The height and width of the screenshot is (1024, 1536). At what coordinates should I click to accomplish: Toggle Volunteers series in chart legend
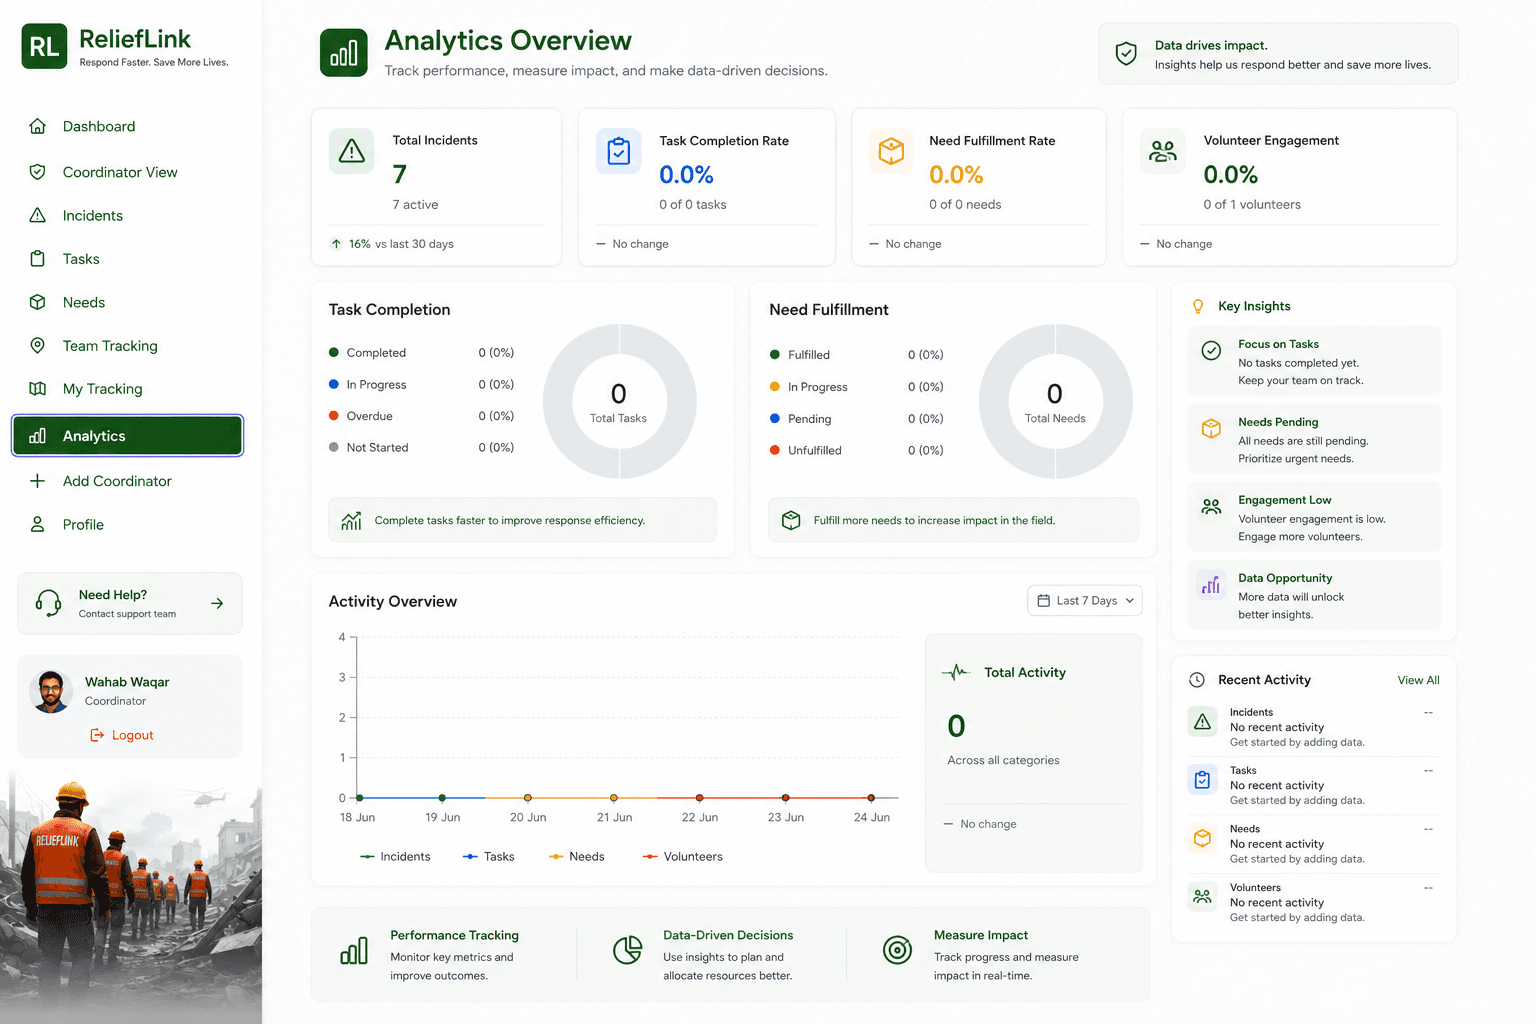pyautogui.click(x=683, y=857)
